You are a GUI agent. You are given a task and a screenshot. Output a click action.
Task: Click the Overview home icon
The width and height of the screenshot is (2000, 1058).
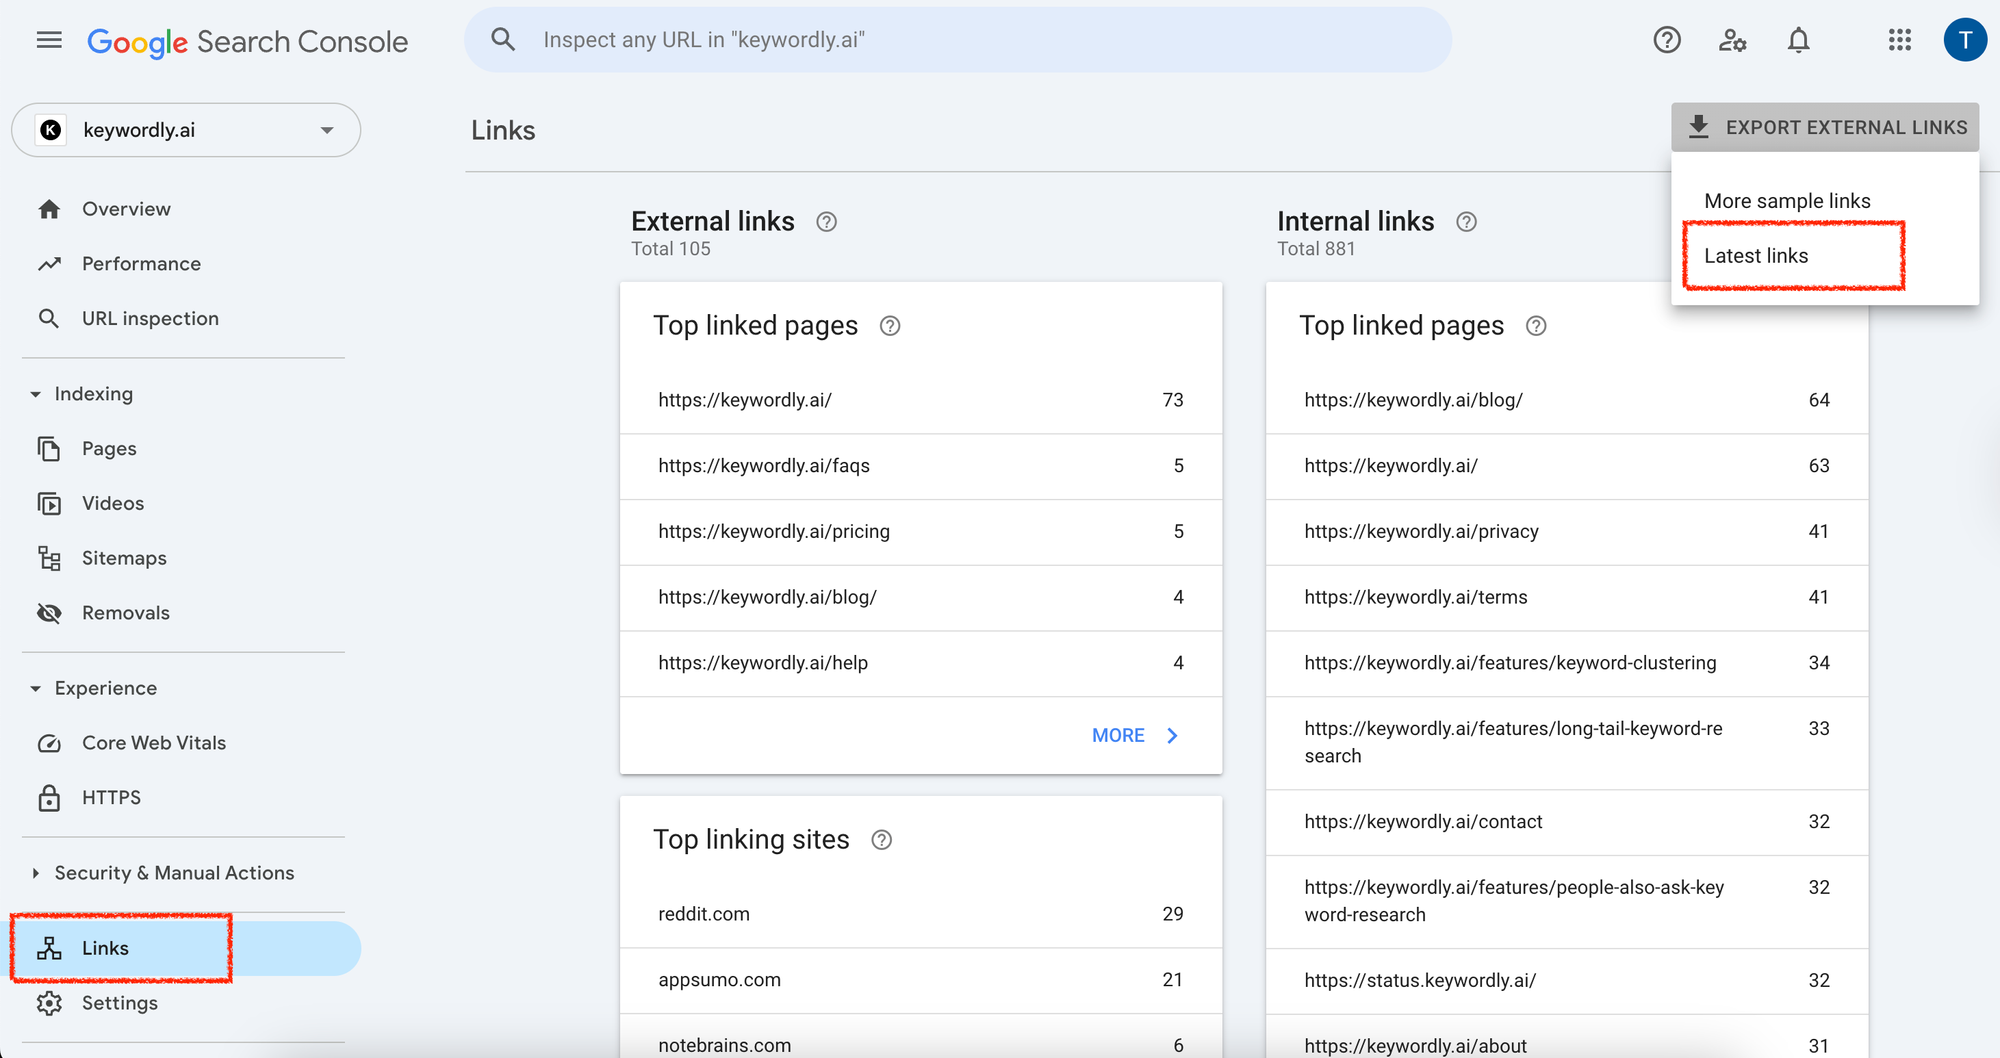tap(49, 209)
